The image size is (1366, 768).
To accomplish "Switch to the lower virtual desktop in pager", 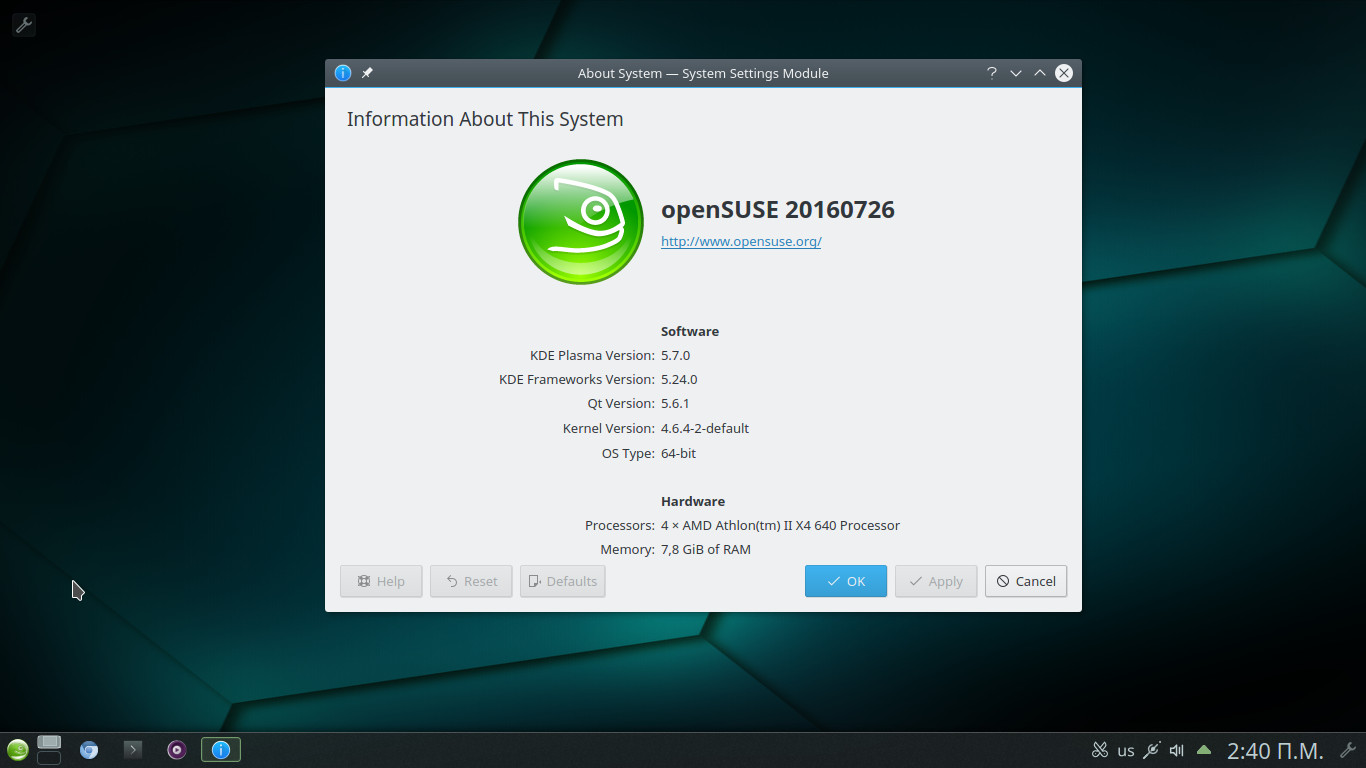I will click(x=49, y=759).
